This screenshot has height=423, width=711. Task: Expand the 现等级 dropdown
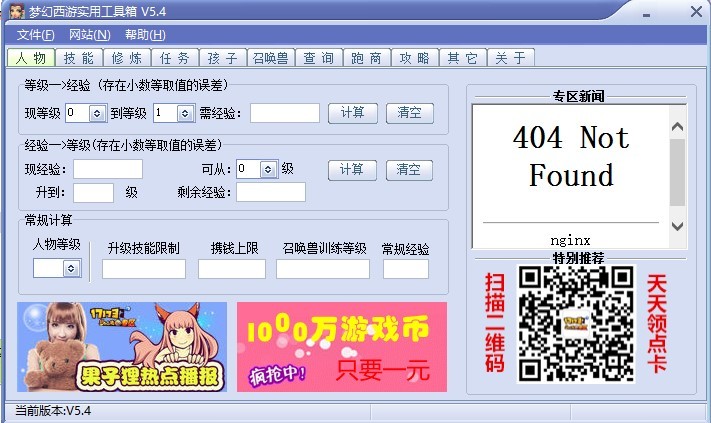point(98,114)
